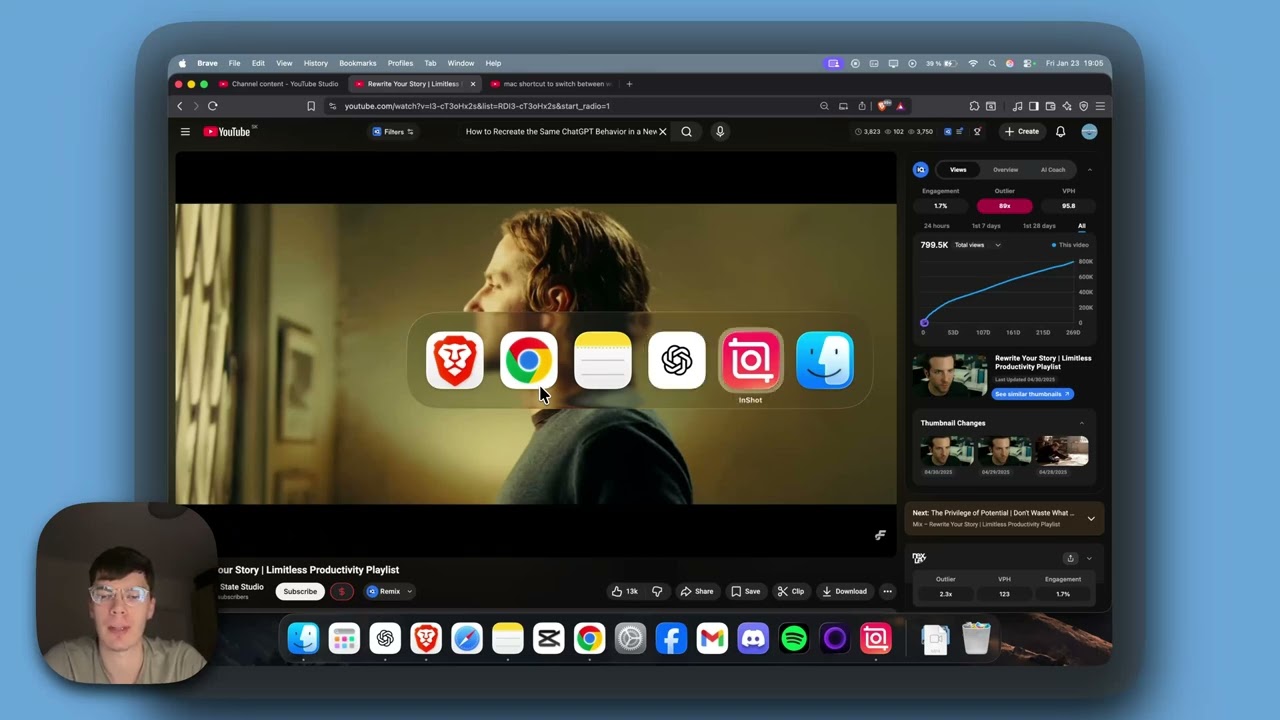This screenshot has width=1280, height=720.
Task: Expand the Nexlev panel chevron
Action: pyautogui.click(x=1089, y=558)
